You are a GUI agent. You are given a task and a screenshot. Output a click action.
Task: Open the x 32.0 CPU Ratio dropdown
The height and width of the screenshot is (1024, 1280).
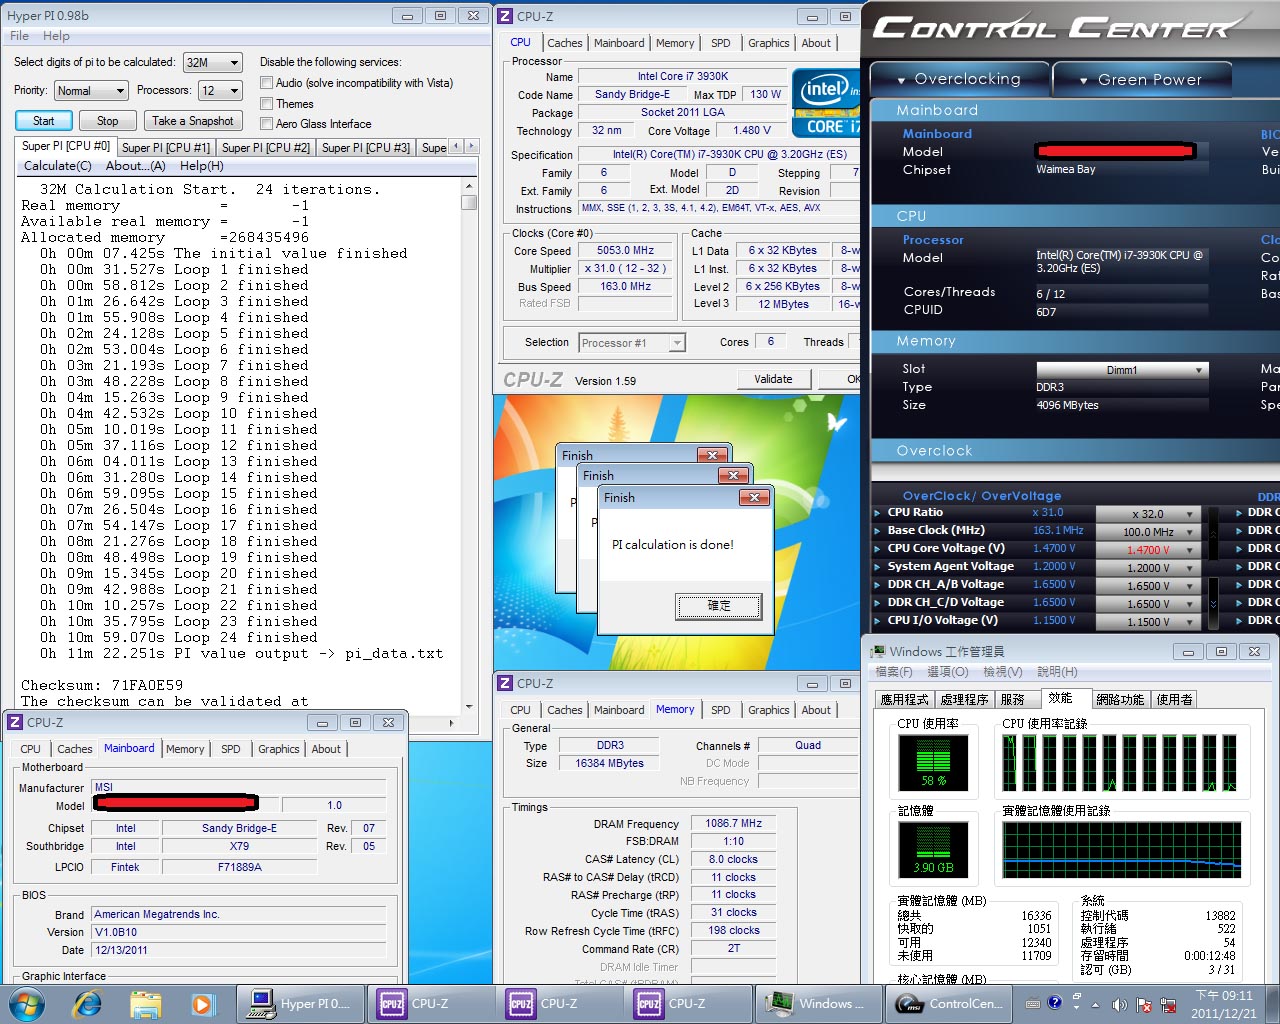(x=1147, y=514)
